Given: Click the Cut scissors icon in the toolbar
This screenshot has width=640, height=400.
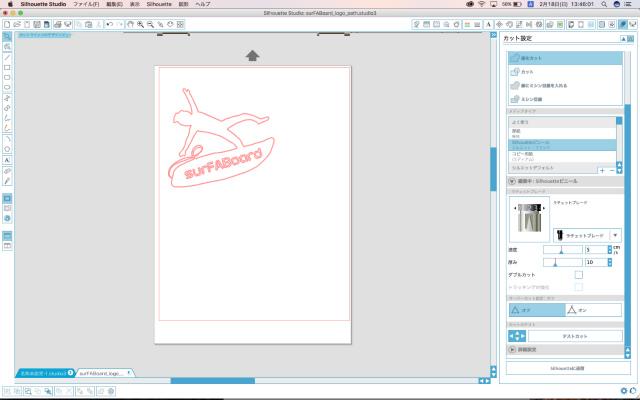Looking at the screenshot, I should coord(98,24).
